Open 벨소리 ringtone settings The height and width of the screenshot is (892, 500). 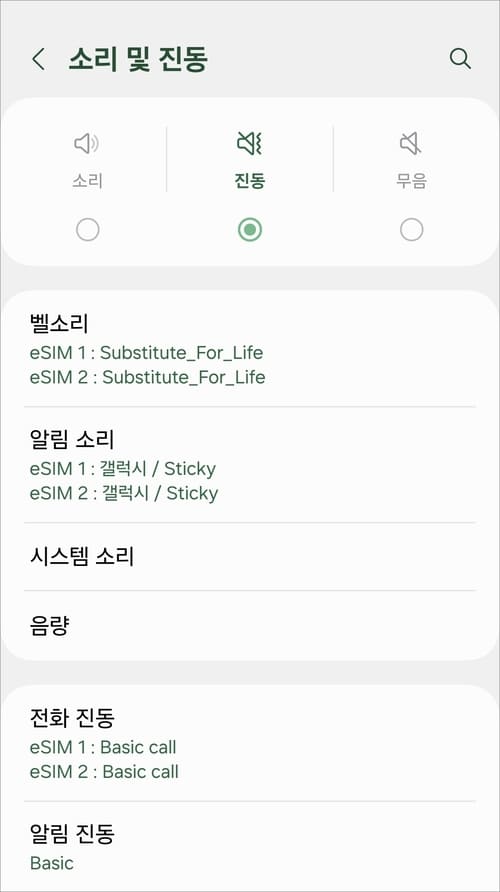[250, 349]
